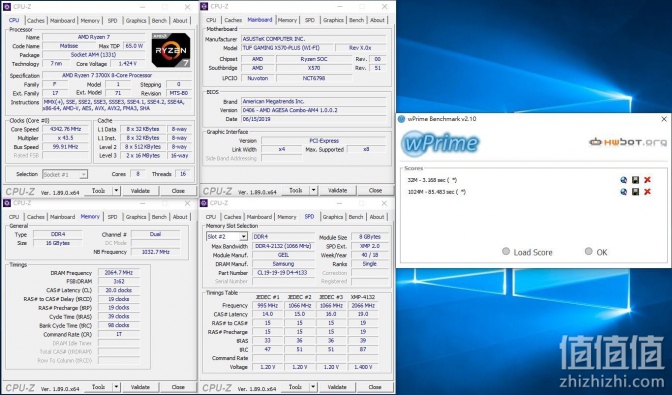The width and height of the screenshot is (672, 395).
Task: Click Validate button in Mainboard window
Action: (x=337, y=190)
